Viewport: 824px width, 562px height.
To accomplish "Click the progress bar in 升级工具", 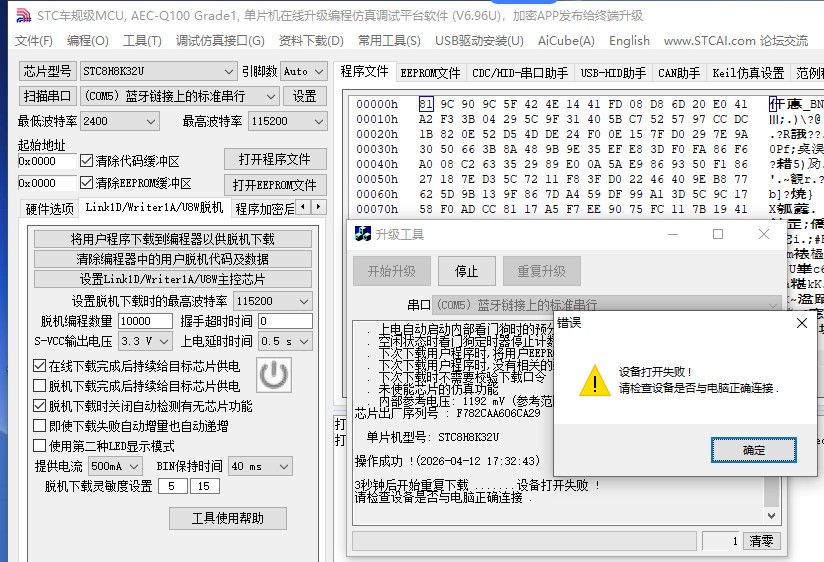I will (524, 541).
